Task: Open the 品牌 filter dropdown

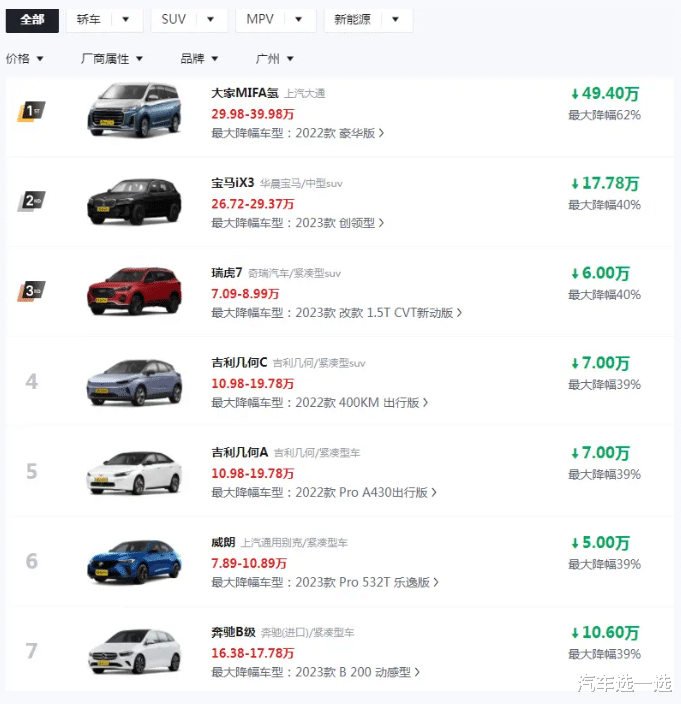Action: [x=199, y=58]
